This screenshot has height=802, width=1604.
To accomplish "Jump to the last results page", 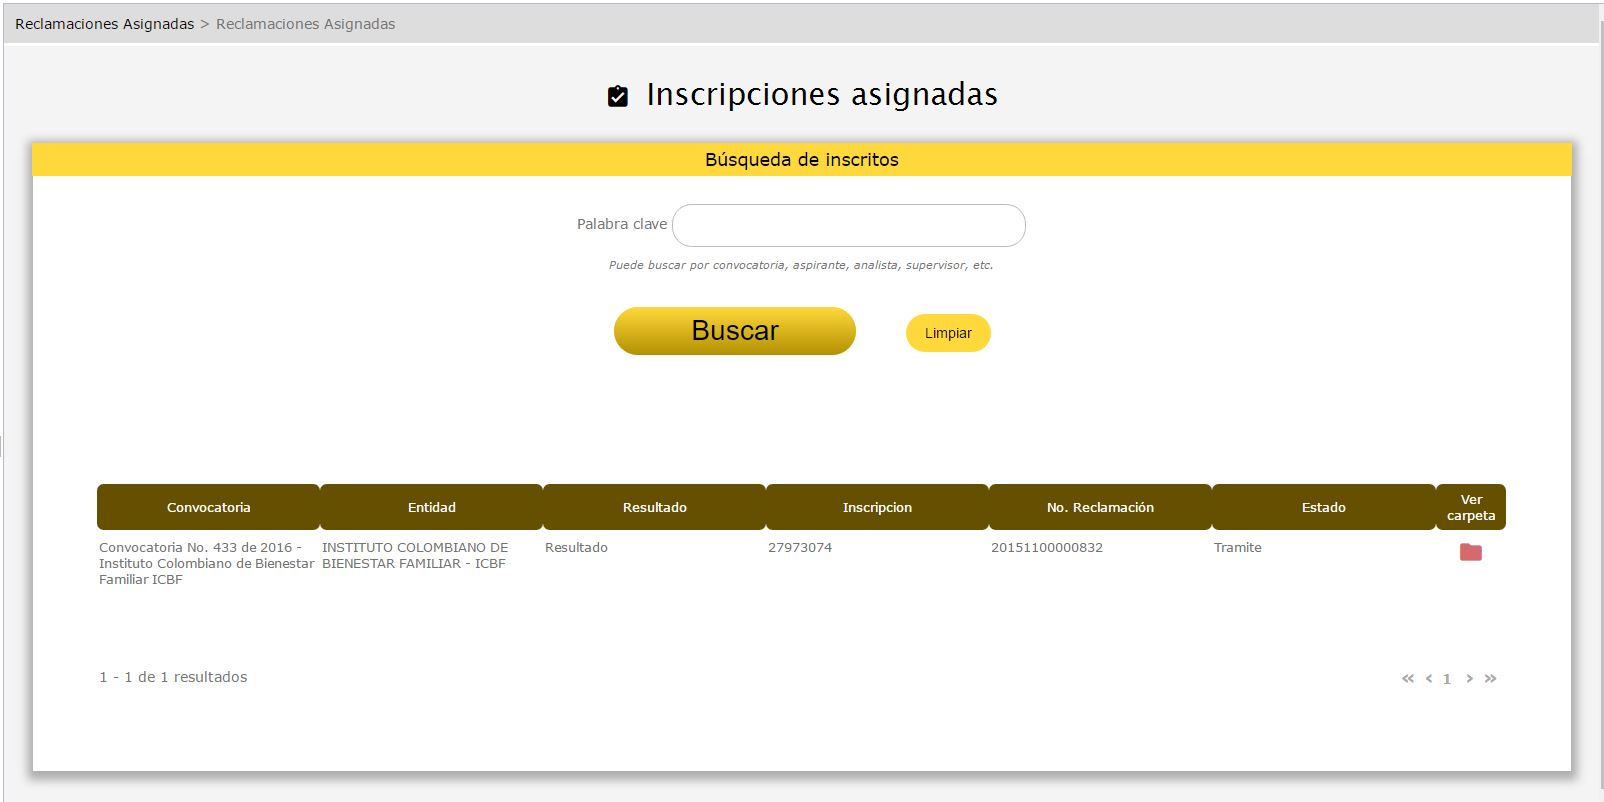I will [x=1490, y=679].
